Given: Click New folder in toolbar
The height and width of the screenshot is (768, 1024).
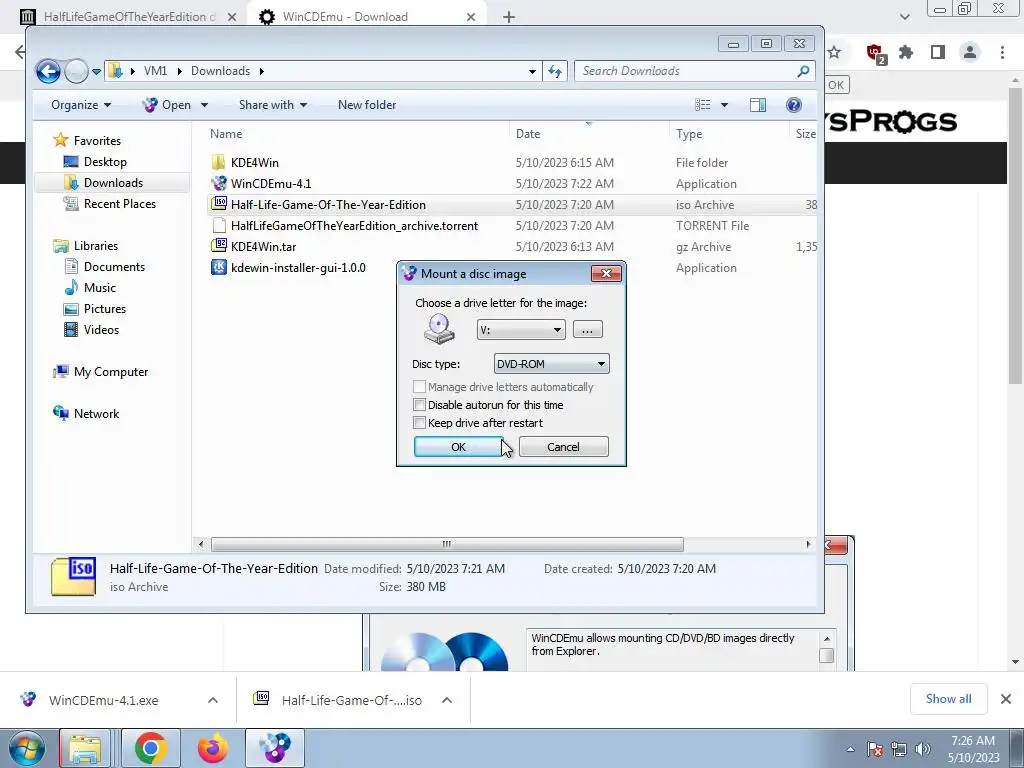Looking at the screenshot, I should [367, 105].
